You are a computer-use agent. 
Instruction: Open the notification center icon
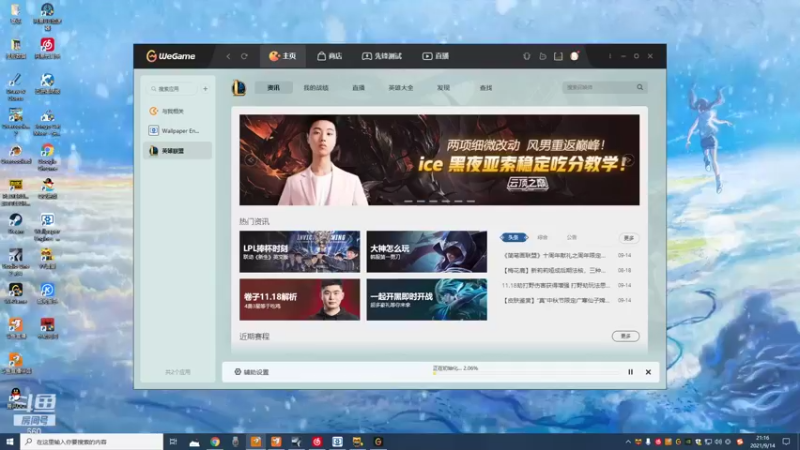tap(786, 441)
